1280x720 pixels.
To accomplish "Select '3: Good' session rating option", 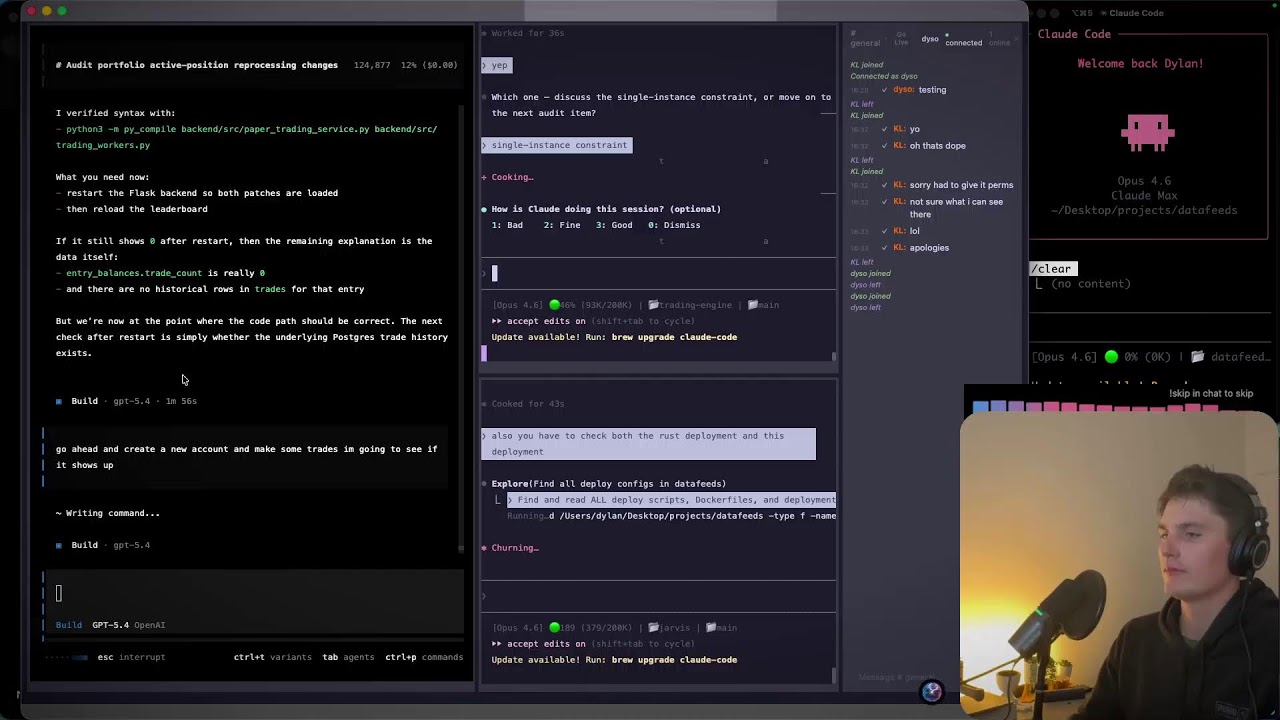I will [x=614, y=225].
